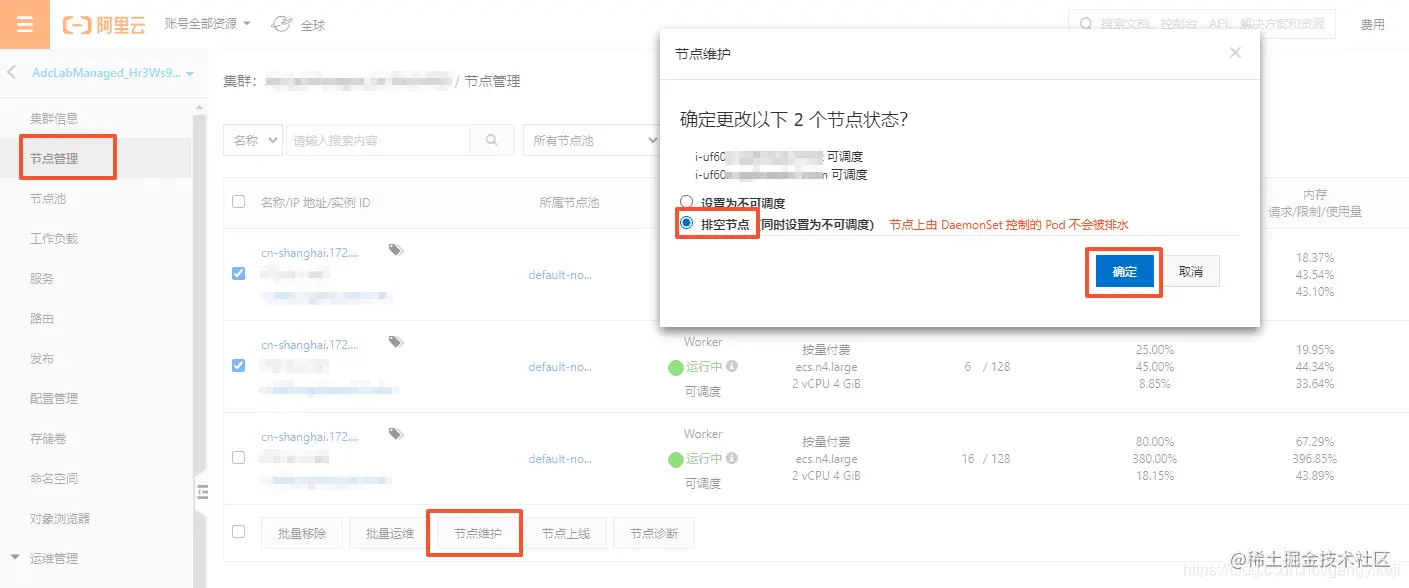1409x588 pixels.
Task: Open the hamburger navigation menu
Action: click(x=24, y=24)
